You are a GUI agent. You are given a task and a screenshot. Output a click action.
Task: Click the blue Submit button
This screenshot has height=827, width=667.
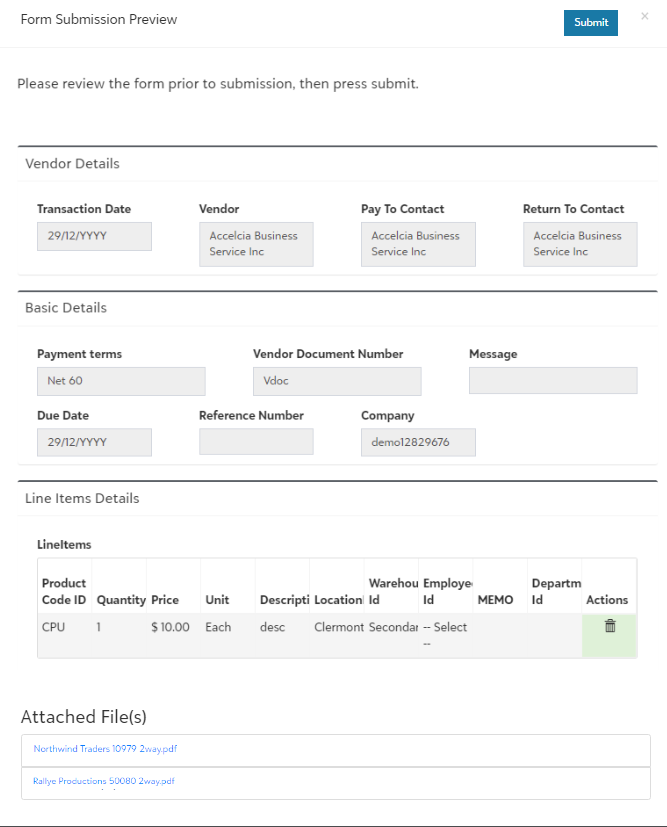[591, 23]
